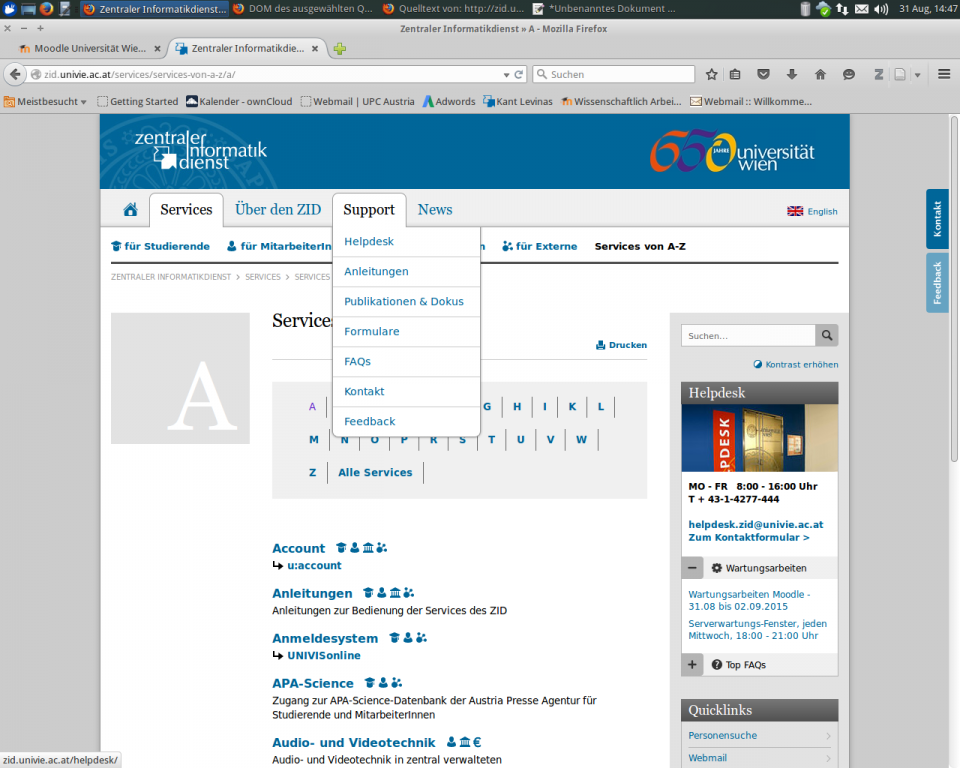960x768 pixels.
Task: Collapse the Wartungsarbeiten section with the minus
Action: (x=693, y=568)
